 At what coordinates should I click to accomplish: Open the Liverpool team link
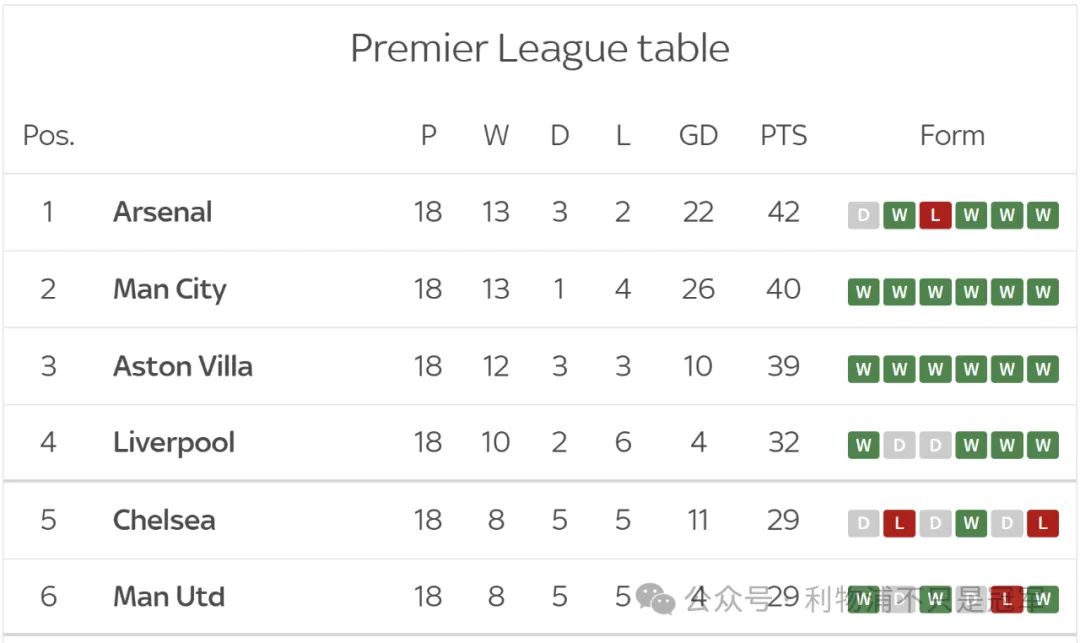pyautogui.click(x=173, y=442)
